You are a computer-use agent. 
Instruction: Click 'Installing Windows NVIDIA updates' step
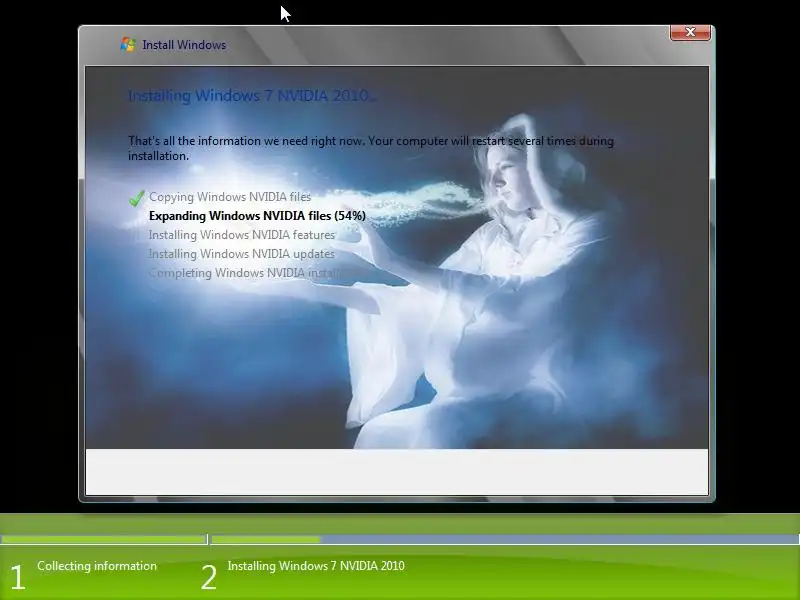point(241,254)
